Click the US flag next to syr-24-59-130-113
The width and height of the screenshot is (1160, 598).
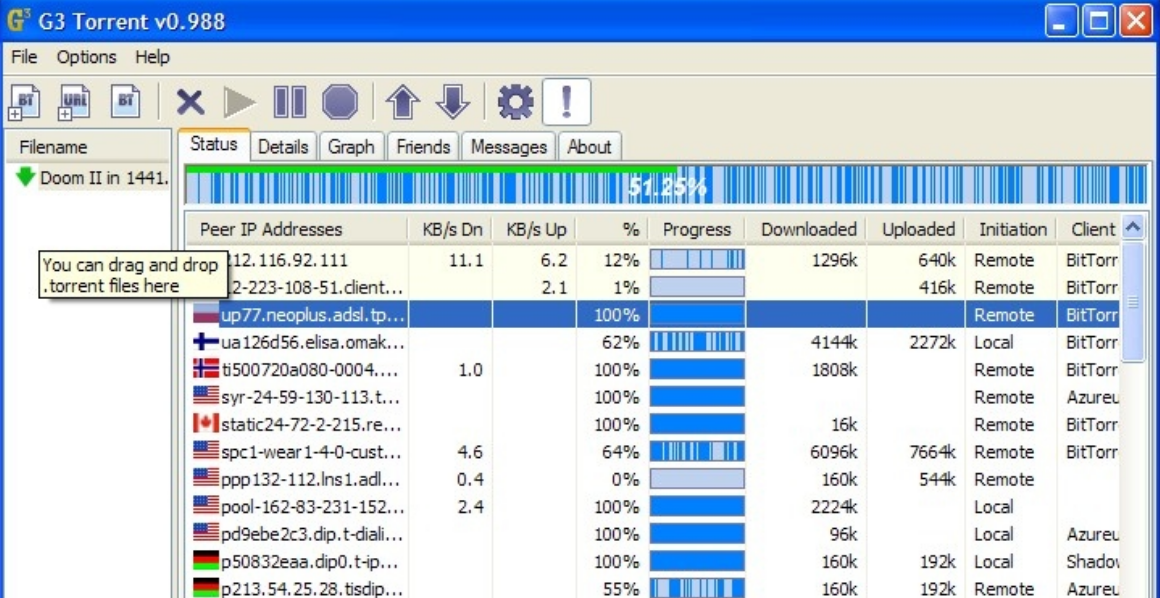click(206, 396)
